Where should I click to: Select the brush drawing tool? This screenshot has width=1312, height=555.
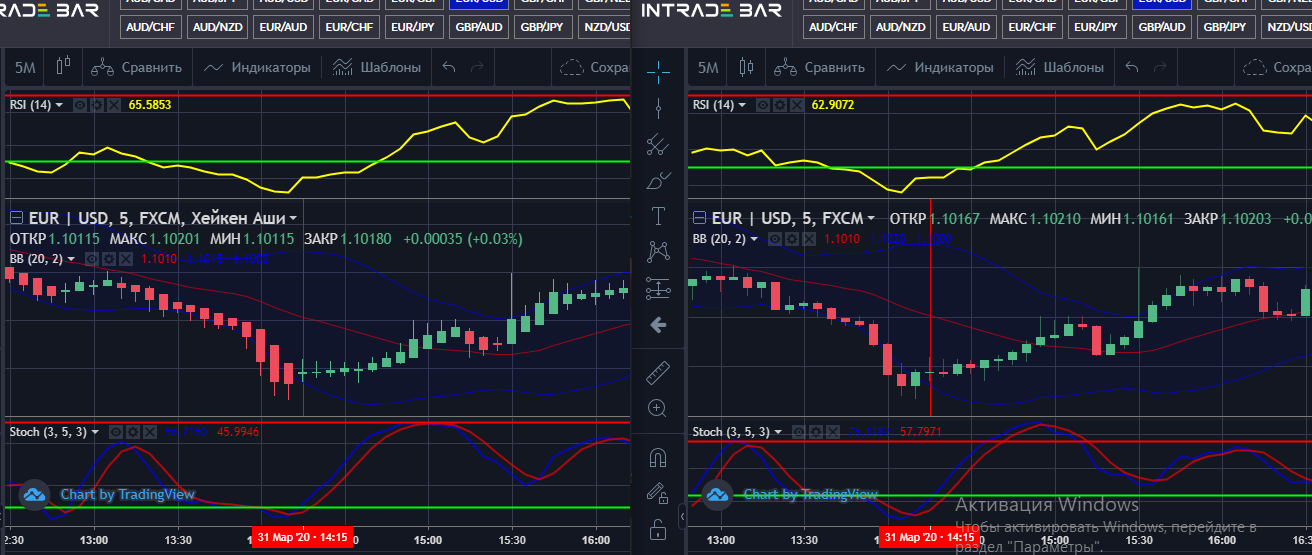pos(658,181)
